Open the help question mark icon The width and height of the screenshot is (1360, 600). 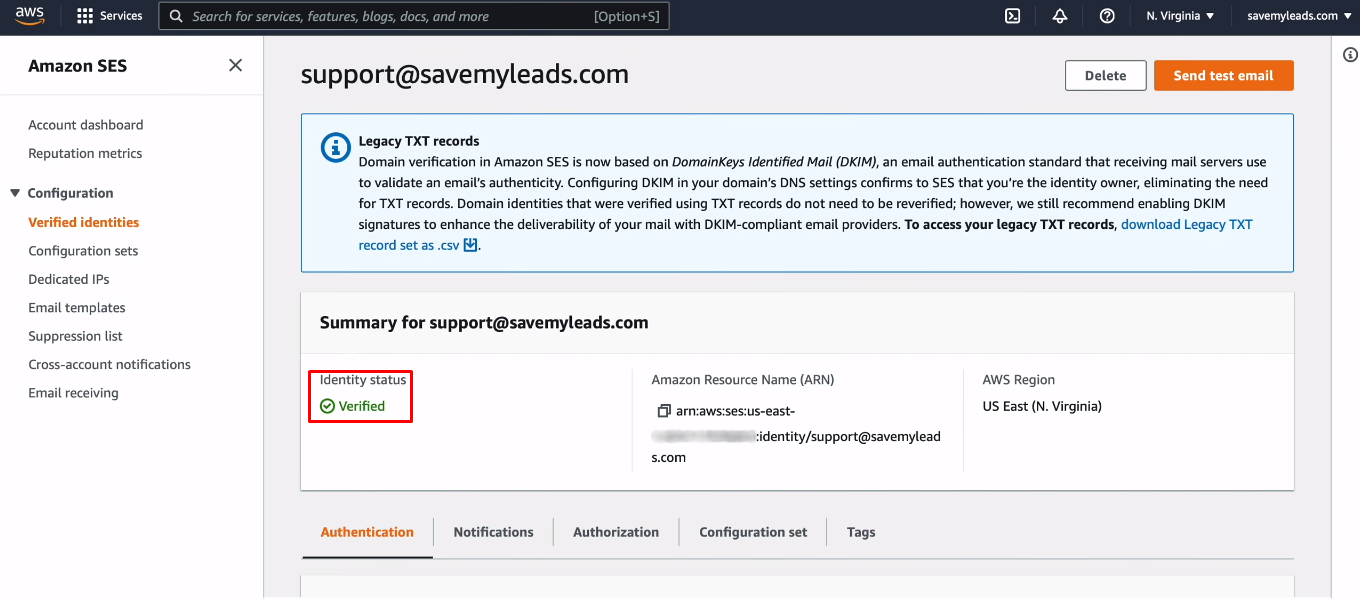[x=1107, y=16]
